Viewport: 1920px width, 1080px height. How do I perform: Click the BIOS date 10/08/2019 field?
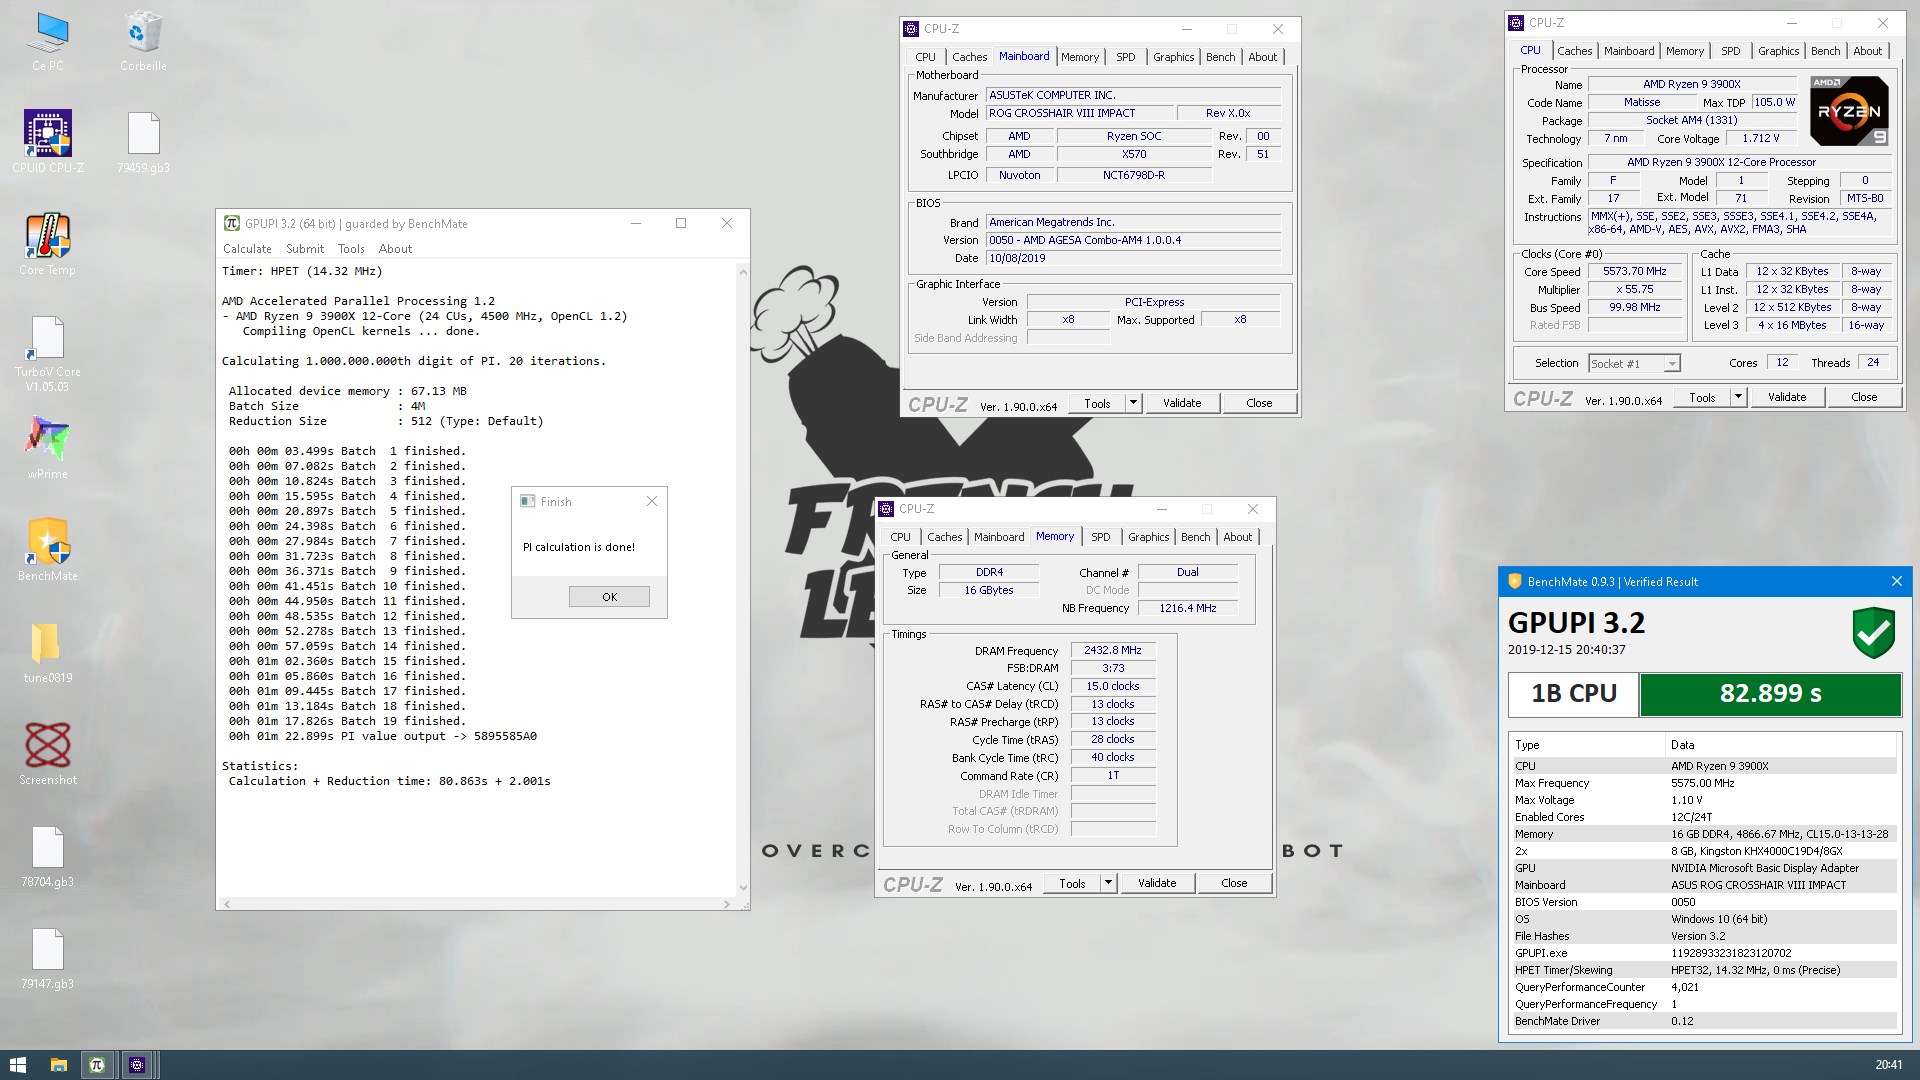pos(1133,258)
